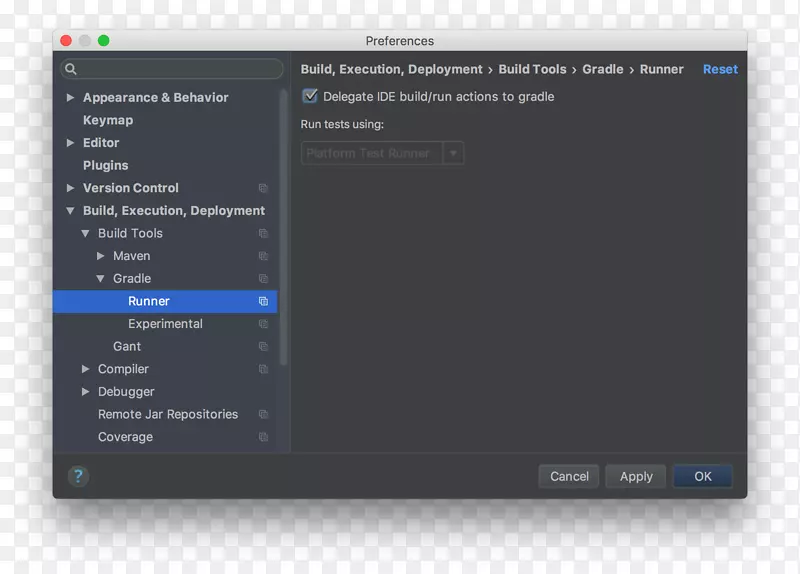Click the Cancel button
This screenshot has height=574, width=800.
pyautogui.click(x=569, y=477)
